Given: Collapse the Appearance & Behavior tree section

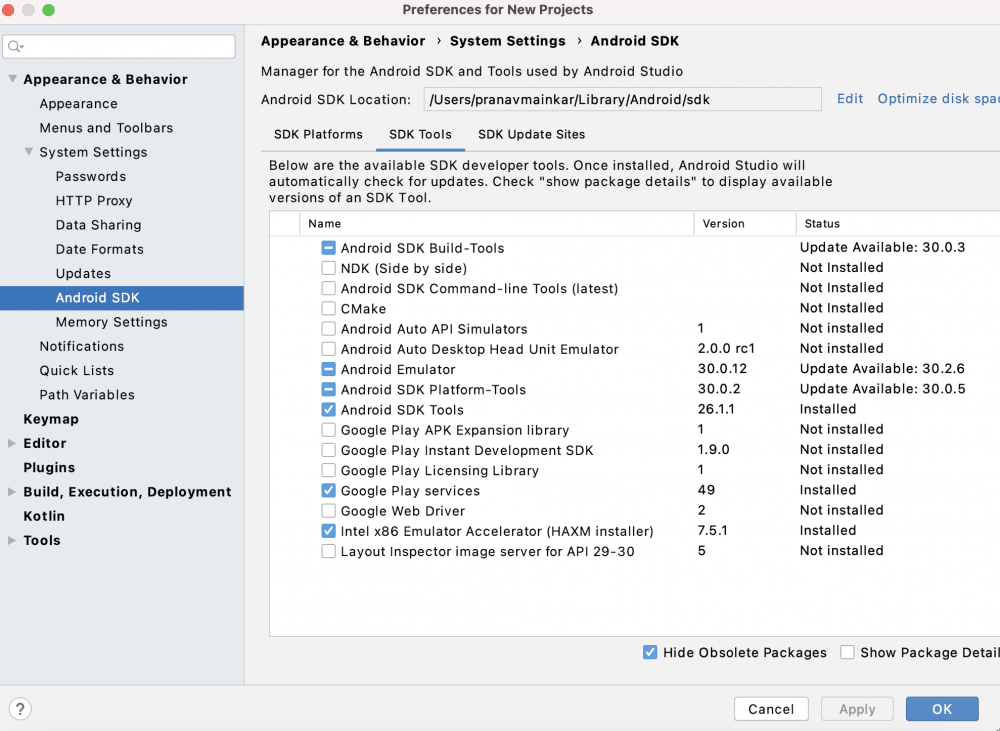Looking at the screenshot, I should point(13,79).
